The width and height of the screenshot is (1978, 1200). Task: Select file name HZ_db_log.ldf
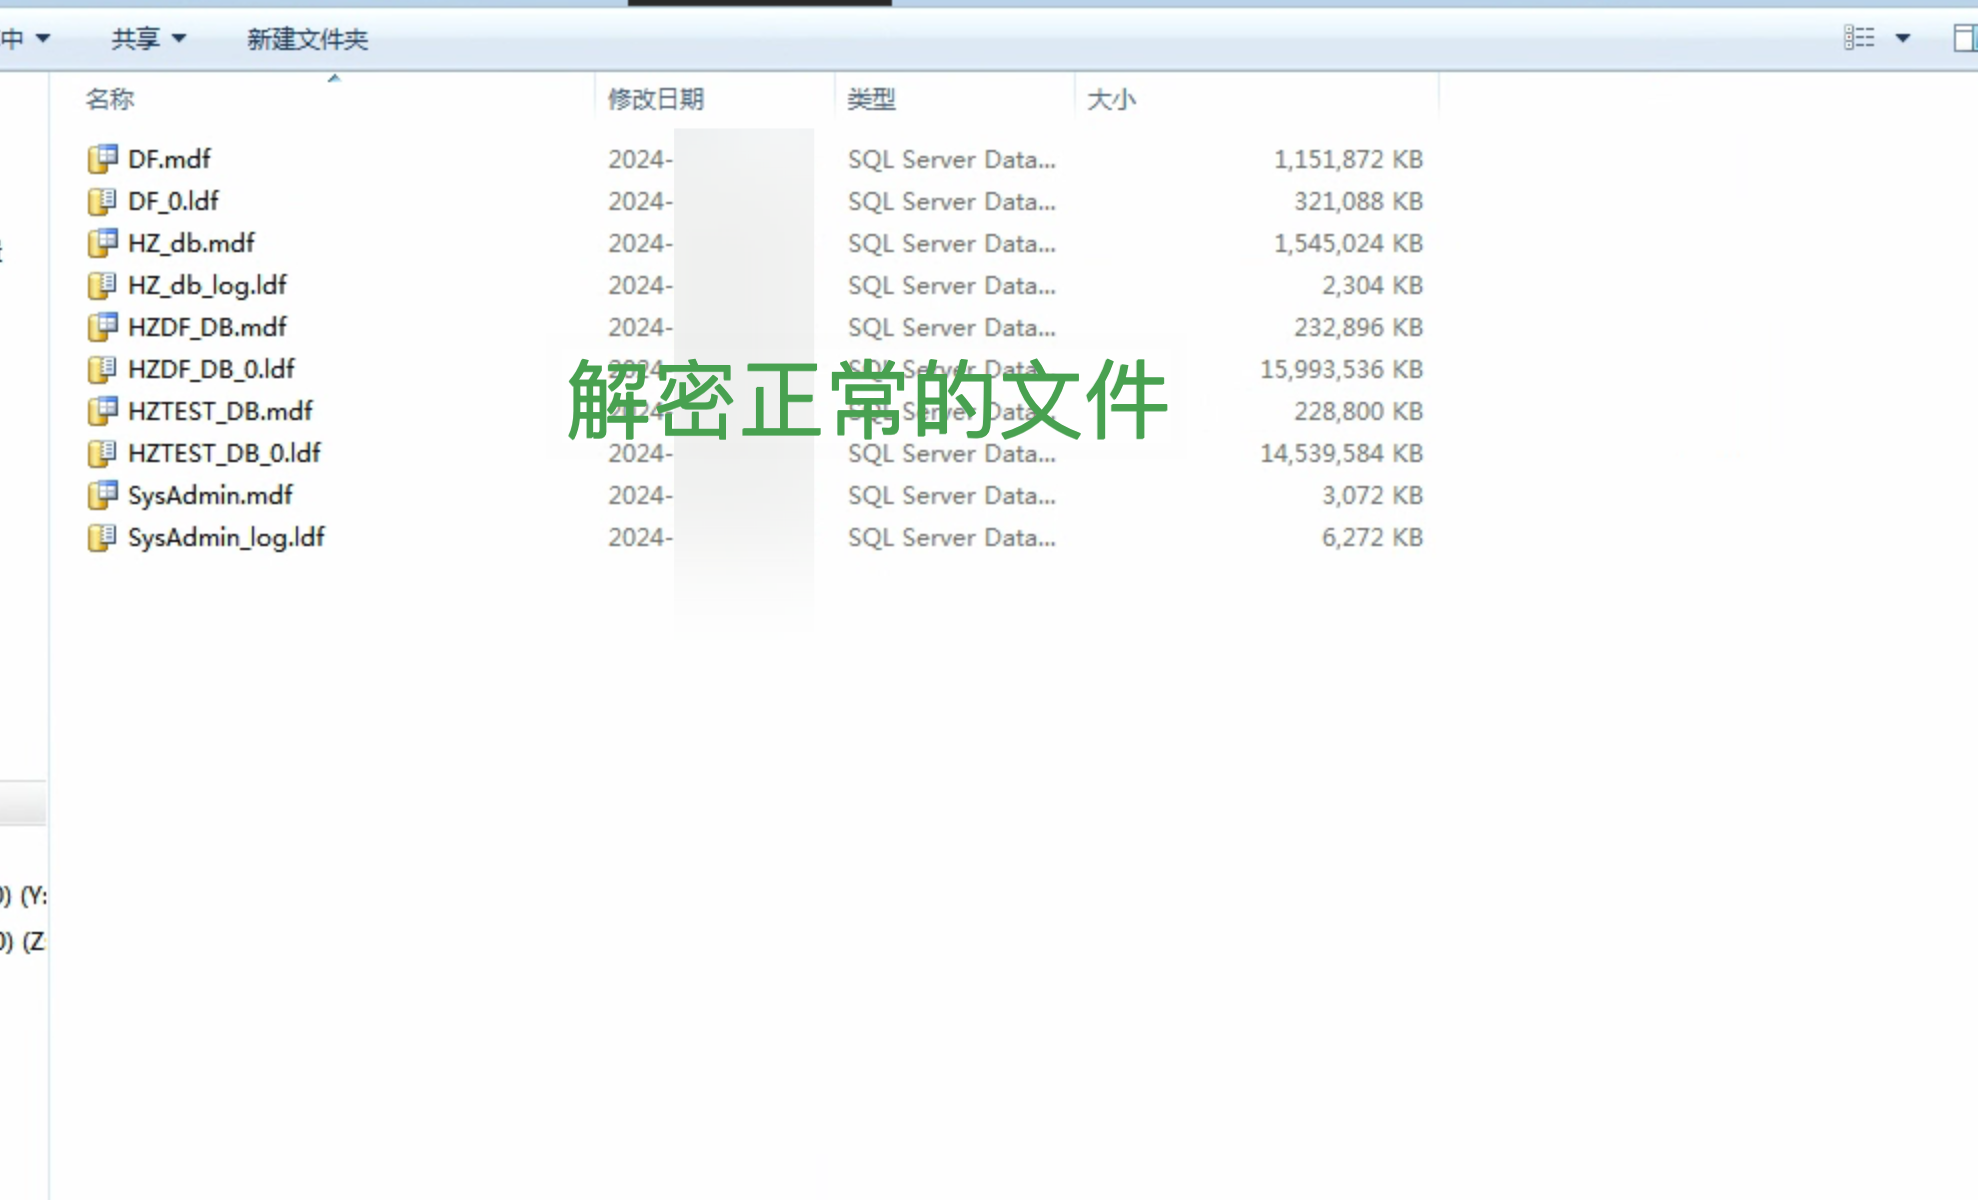coord(207,285)
